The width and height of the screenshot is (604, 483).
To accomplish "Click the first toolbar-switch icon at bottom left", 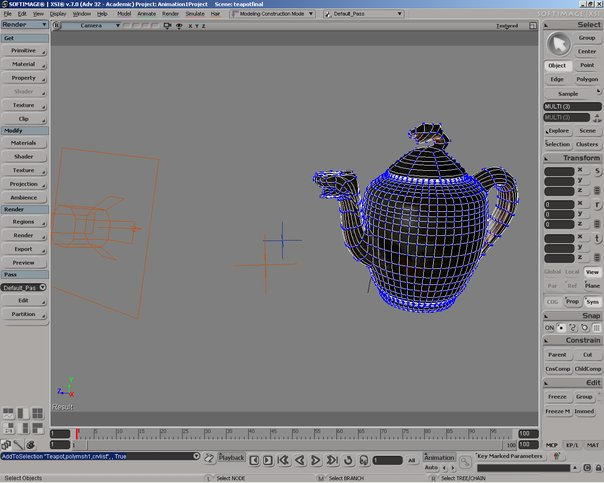I will point(6,445).
